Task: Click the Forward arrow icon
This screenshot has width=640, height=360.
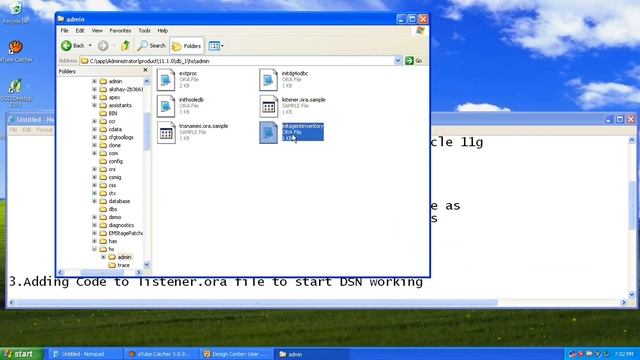Action: [x=103, y=46]
